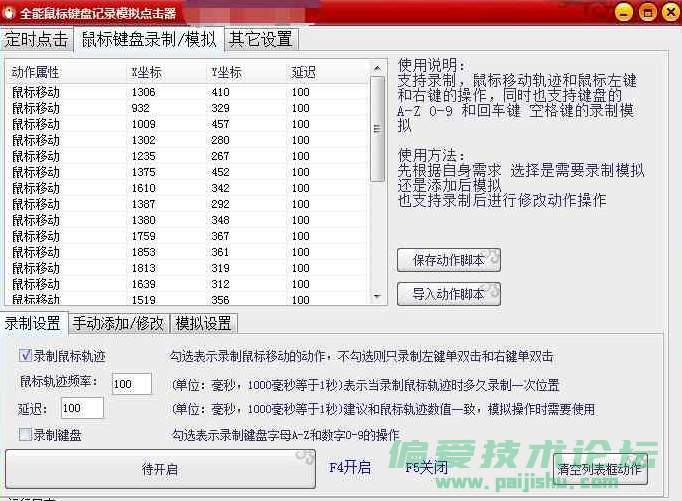Enable the 录制鼠标轨迹 checkbox
Image resolution: width=682 pixels, height=501 pixels.
click(26, 356)
